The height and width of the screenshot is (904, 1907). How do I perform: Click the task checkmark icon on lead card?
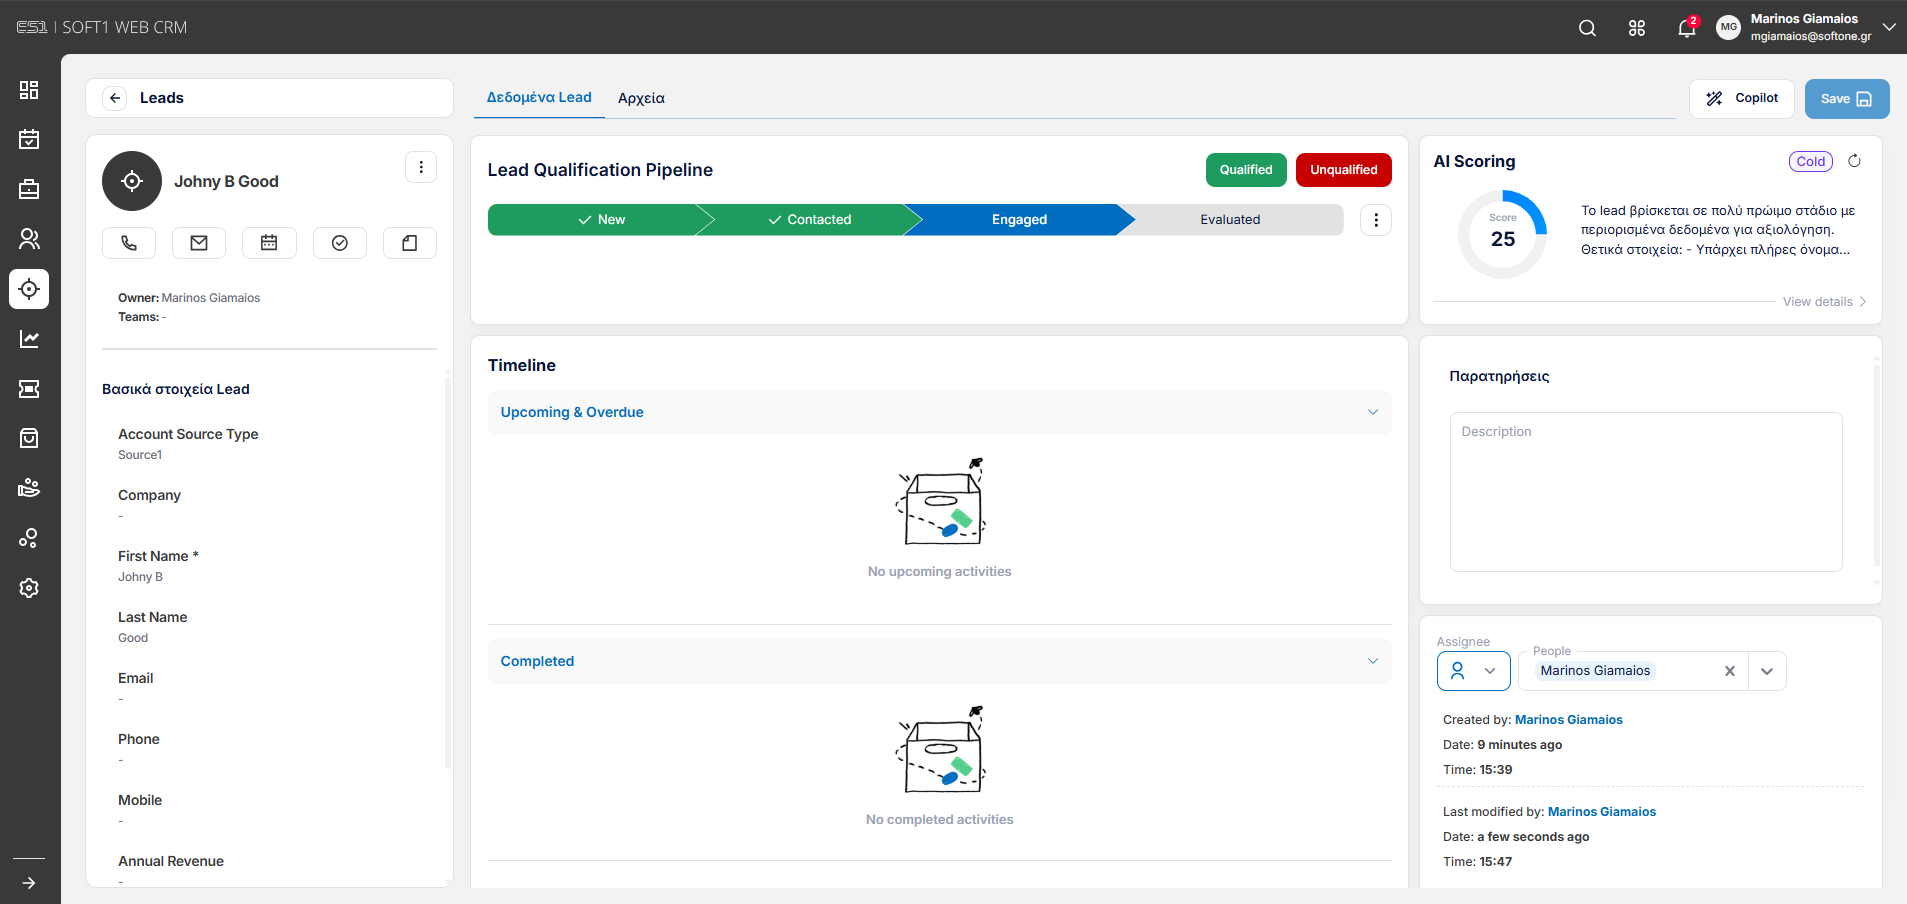[x=340, y=243]
